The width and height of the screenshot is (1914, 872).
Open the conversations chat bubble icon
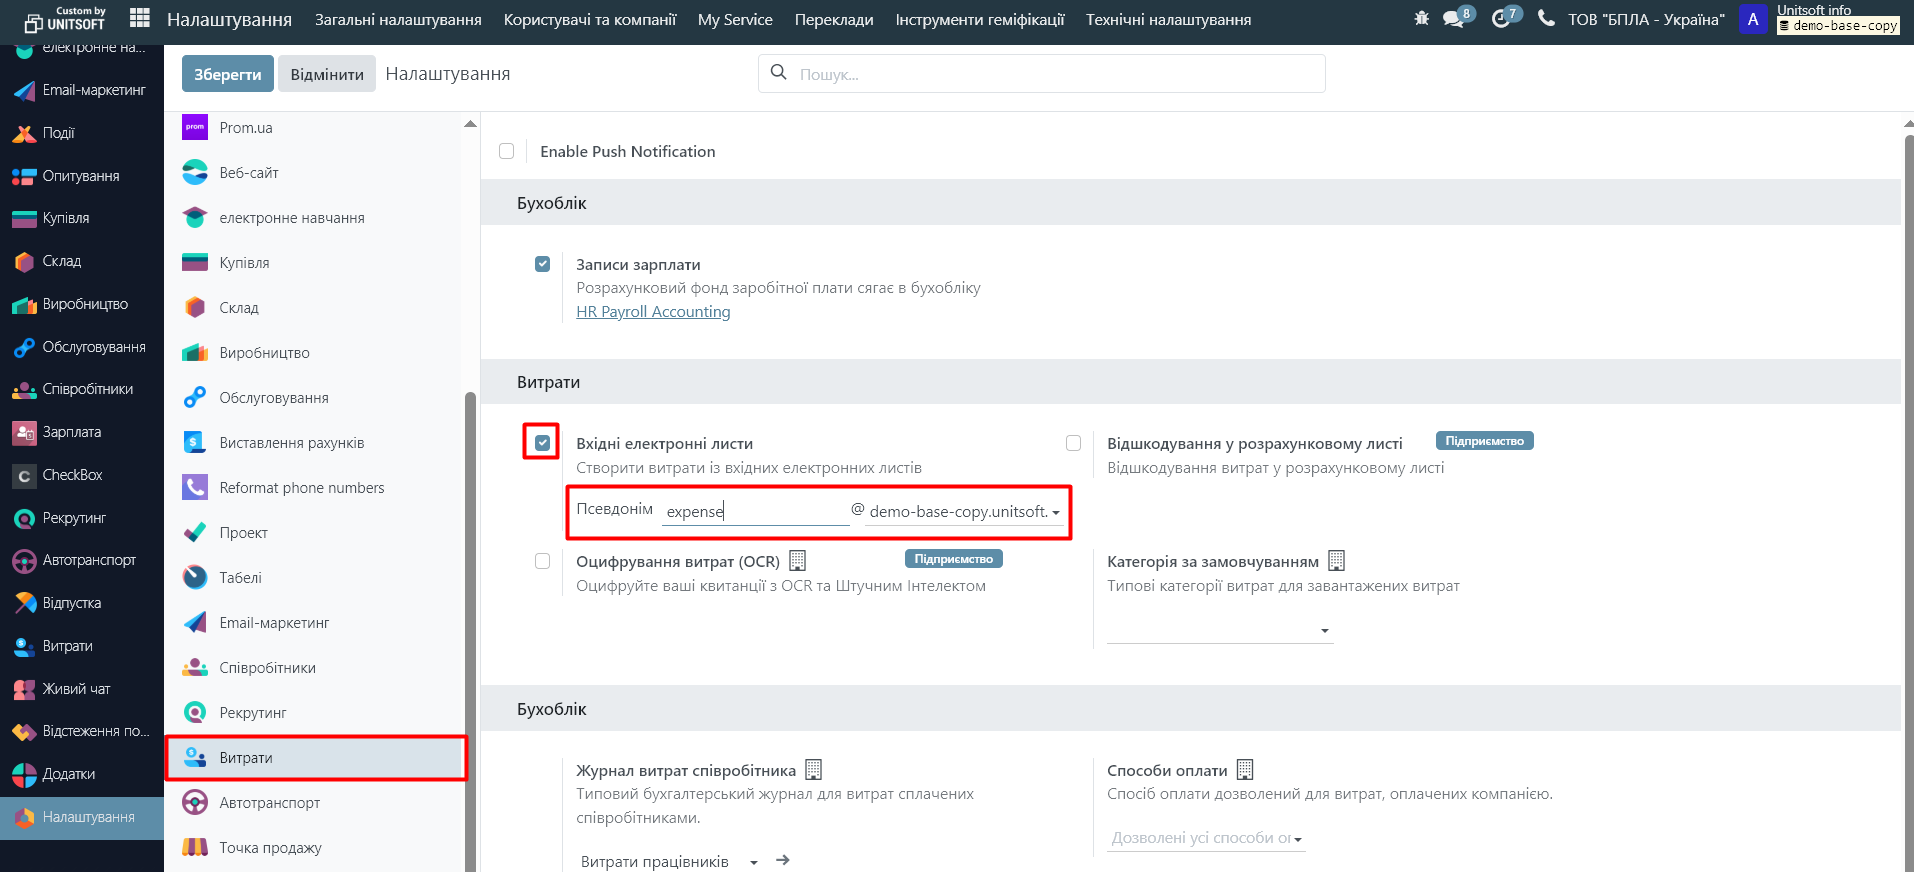[x=1454, y=19]
